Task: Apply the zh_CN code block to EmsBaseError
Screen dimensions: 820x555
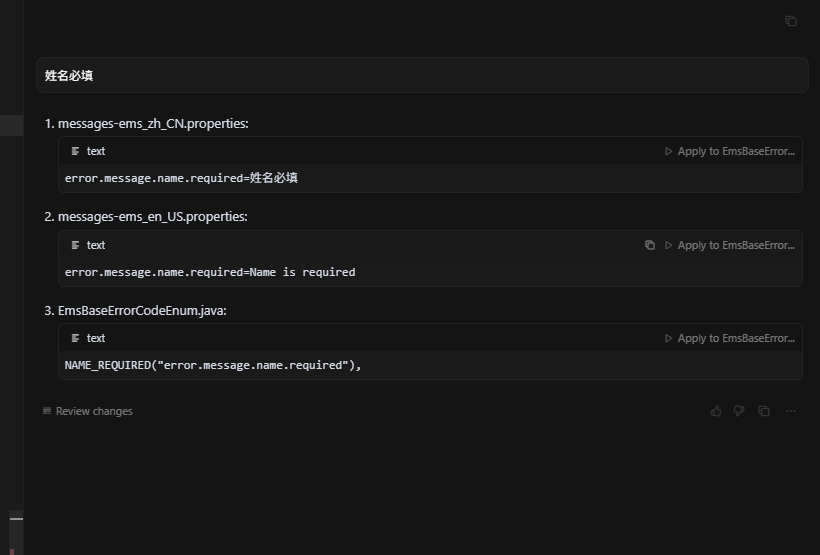Action: tap(730, 151)
